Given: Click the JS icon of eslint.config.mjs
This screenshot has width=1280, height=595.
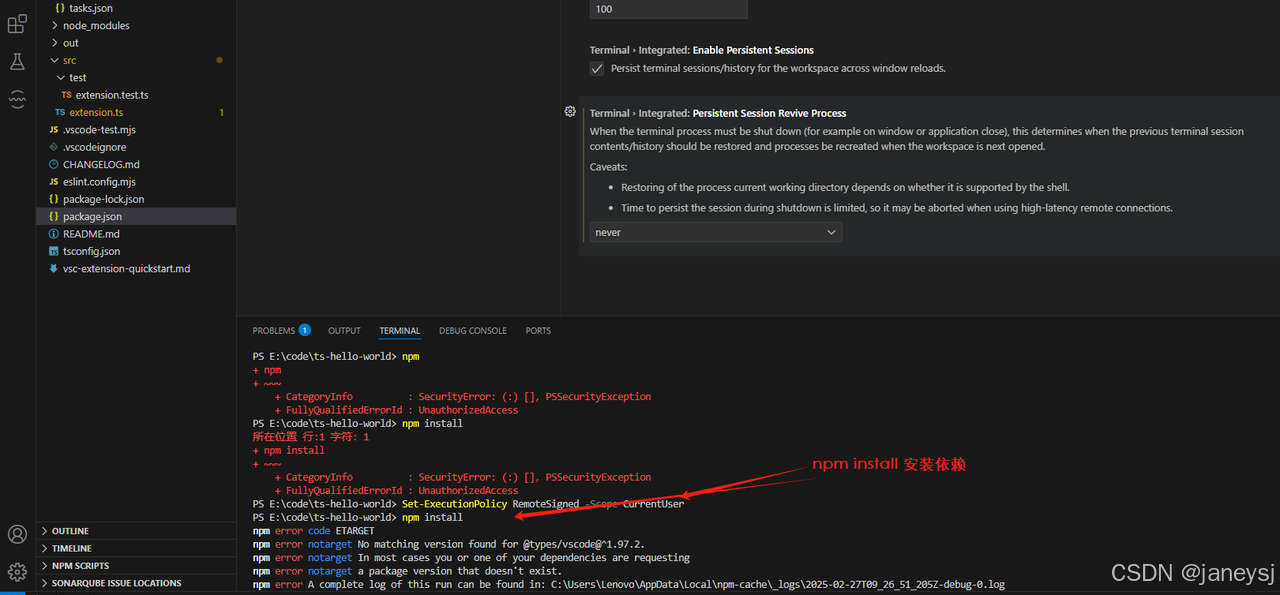Looking at the screenshot, I should coord(54,182).
